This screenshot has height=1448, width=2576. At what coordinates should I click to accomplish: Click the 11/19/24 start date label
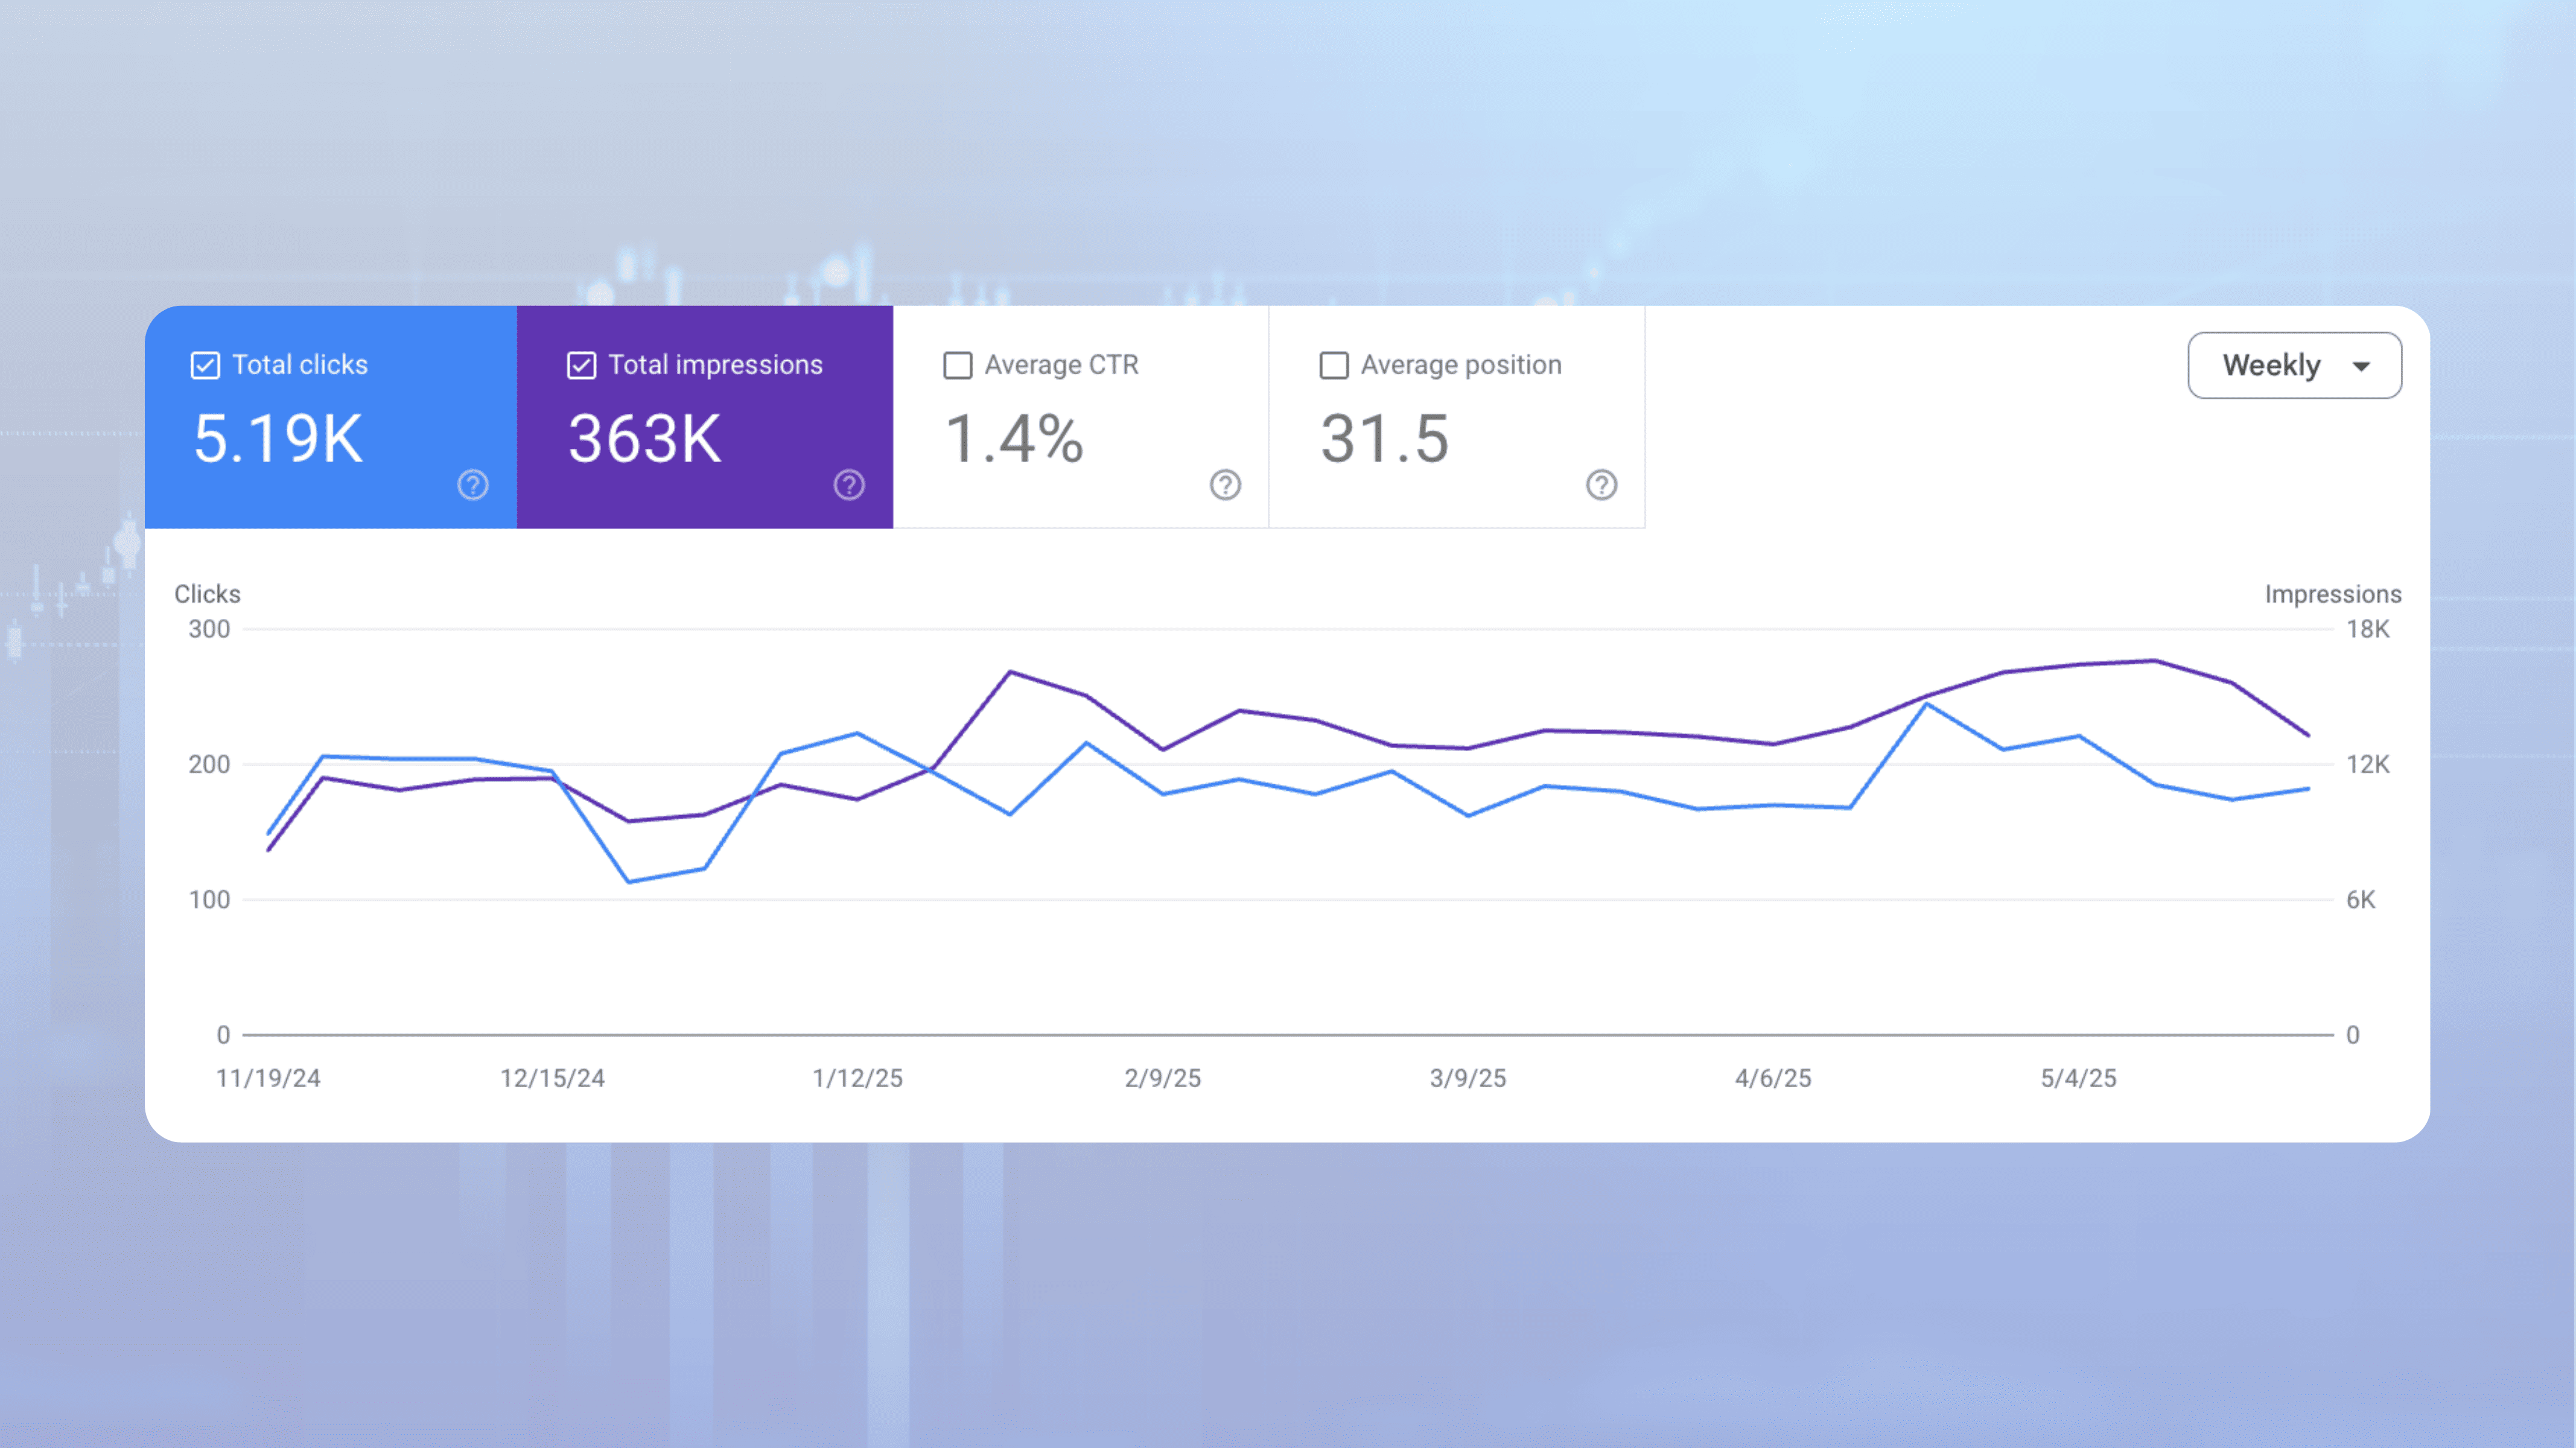point(268,1078)
